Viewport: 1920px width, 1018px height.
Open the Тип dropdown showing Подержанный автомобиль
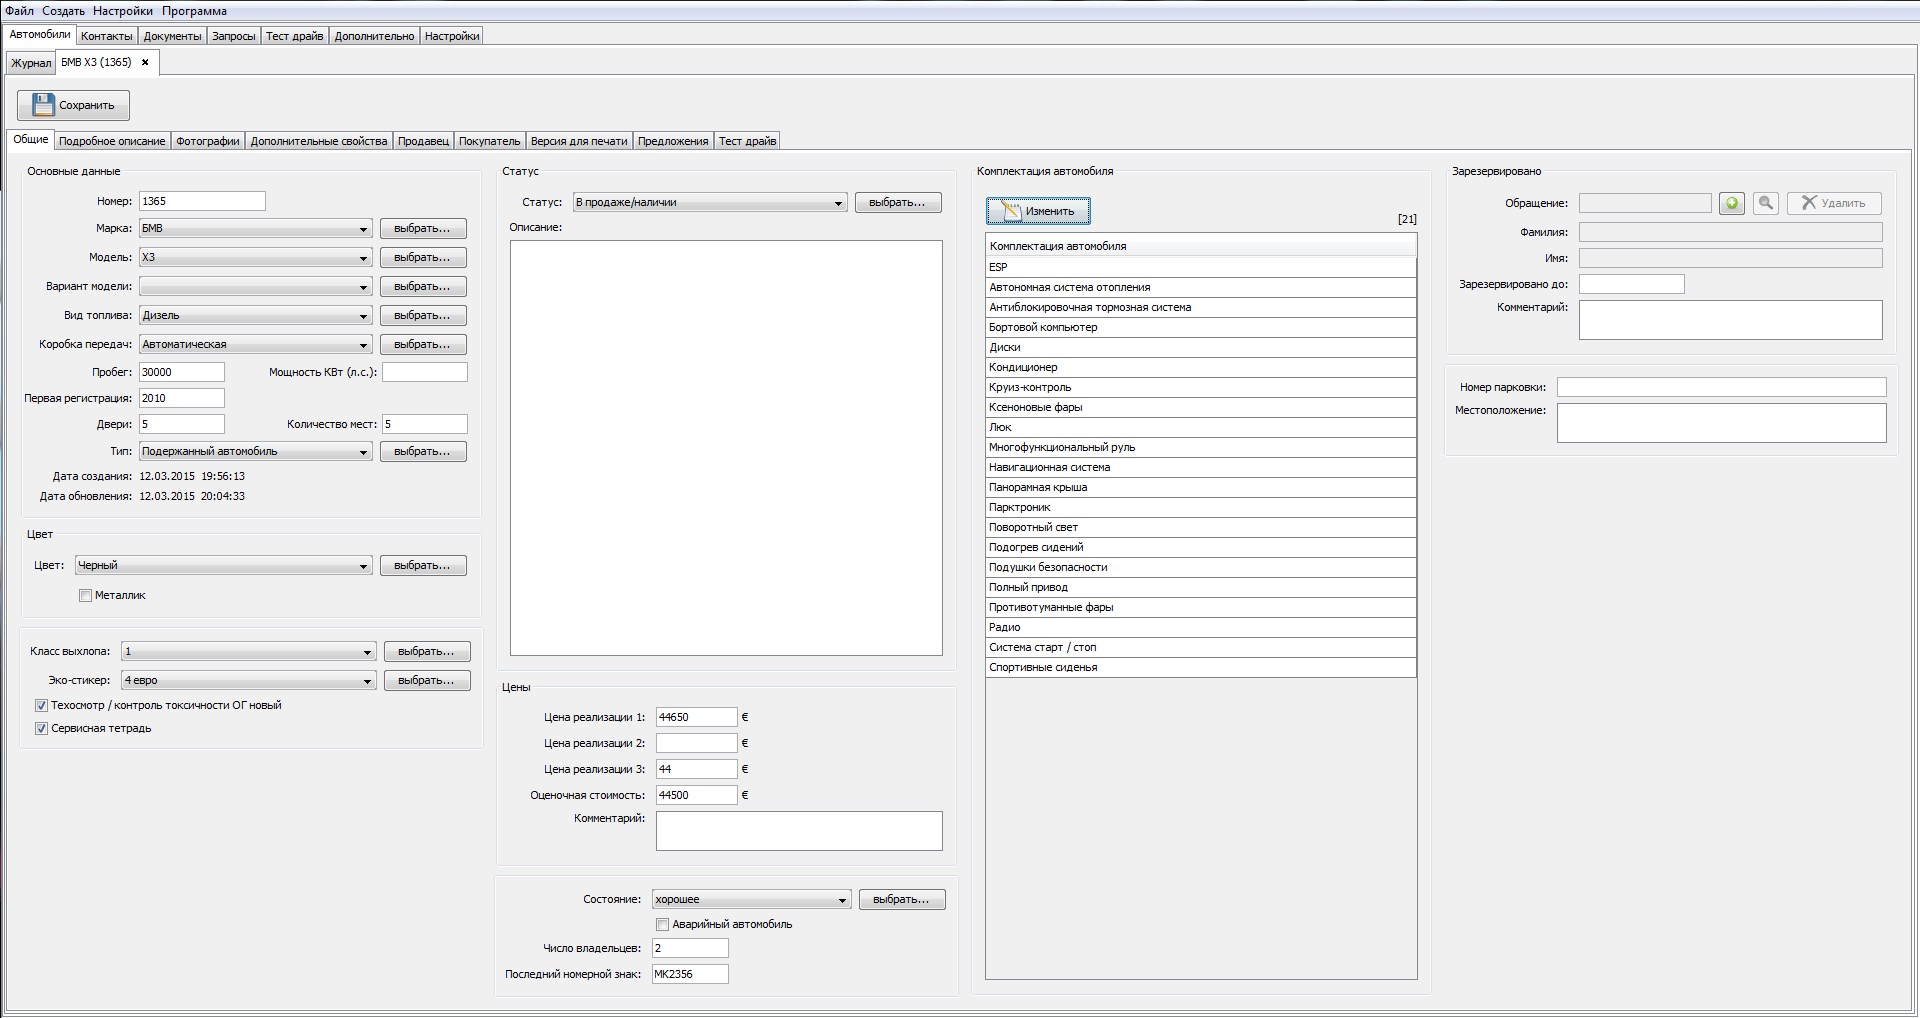point(256,452)
